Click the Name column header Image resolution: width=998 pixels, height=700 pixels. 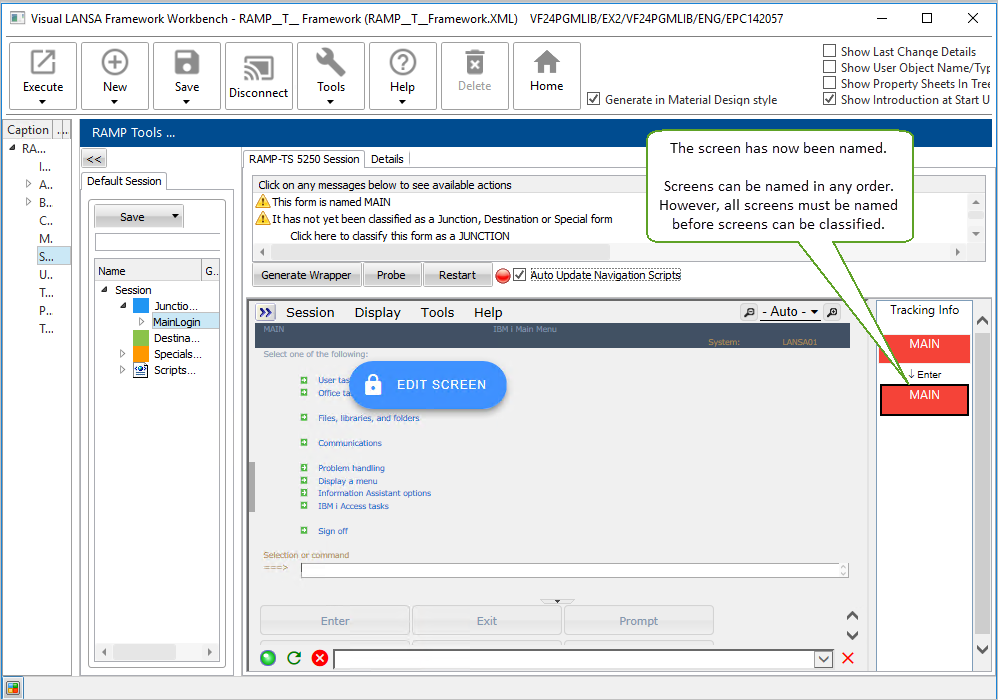pyautogui.click(x=148, y=270)
